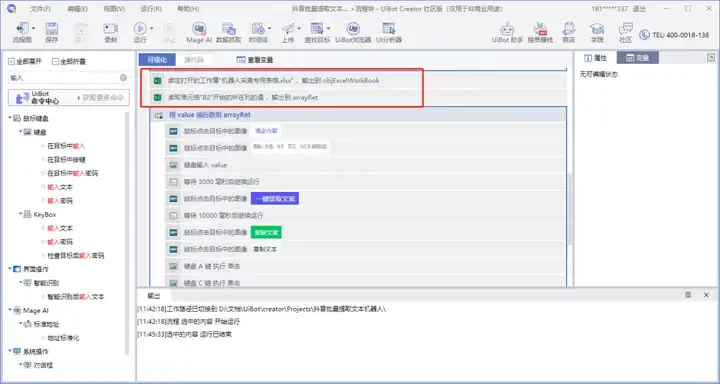
Task: Open the UiBot 助手 robot icon
Action: (507, 29)
